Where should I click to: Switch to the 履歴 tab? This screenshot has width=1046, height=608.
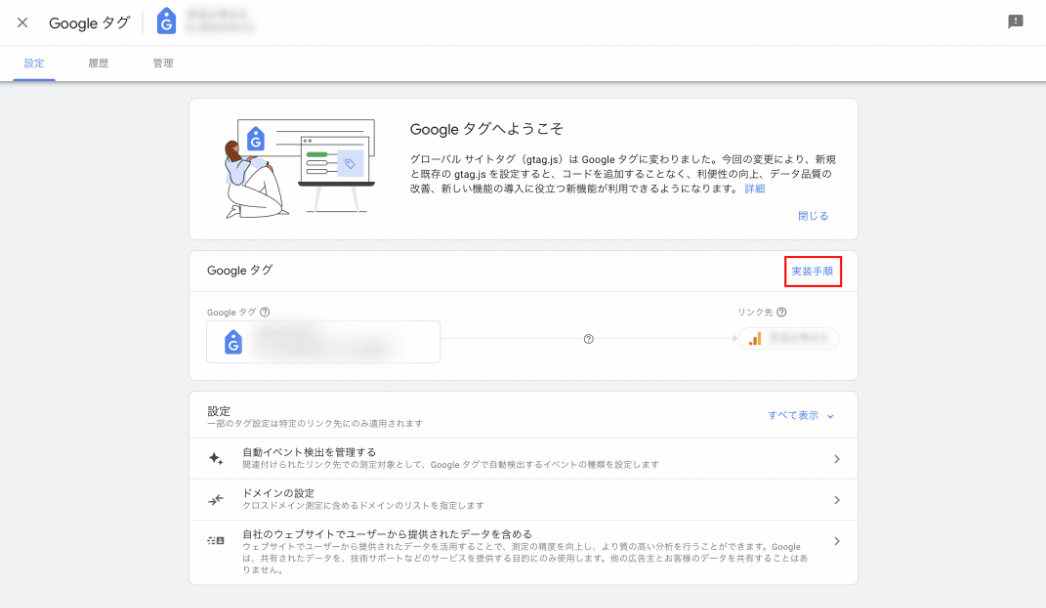pyautogui.click(x=98, y=63)
